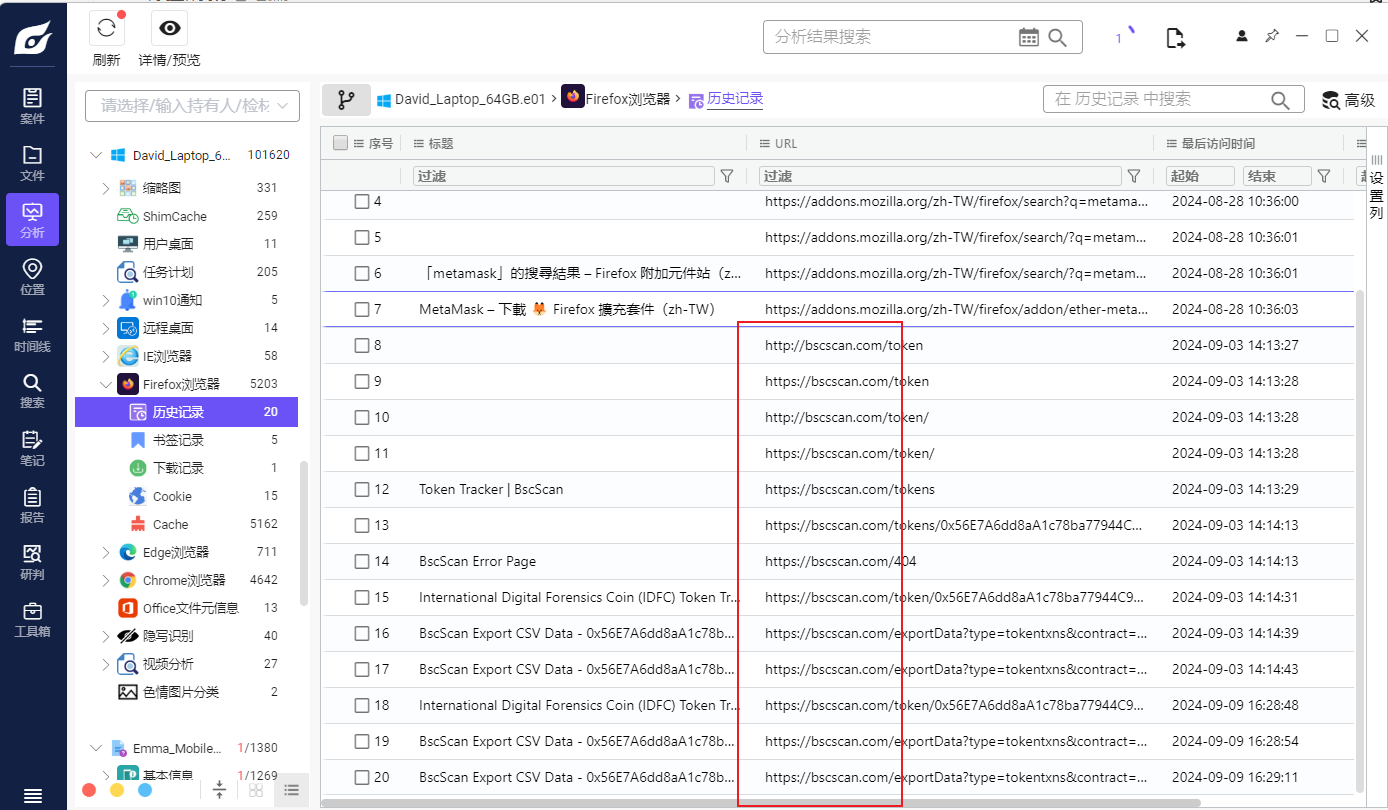
Task: Click the collapse/expand all icon at the bottom of the tree panel
Action: tap(220, 790)
